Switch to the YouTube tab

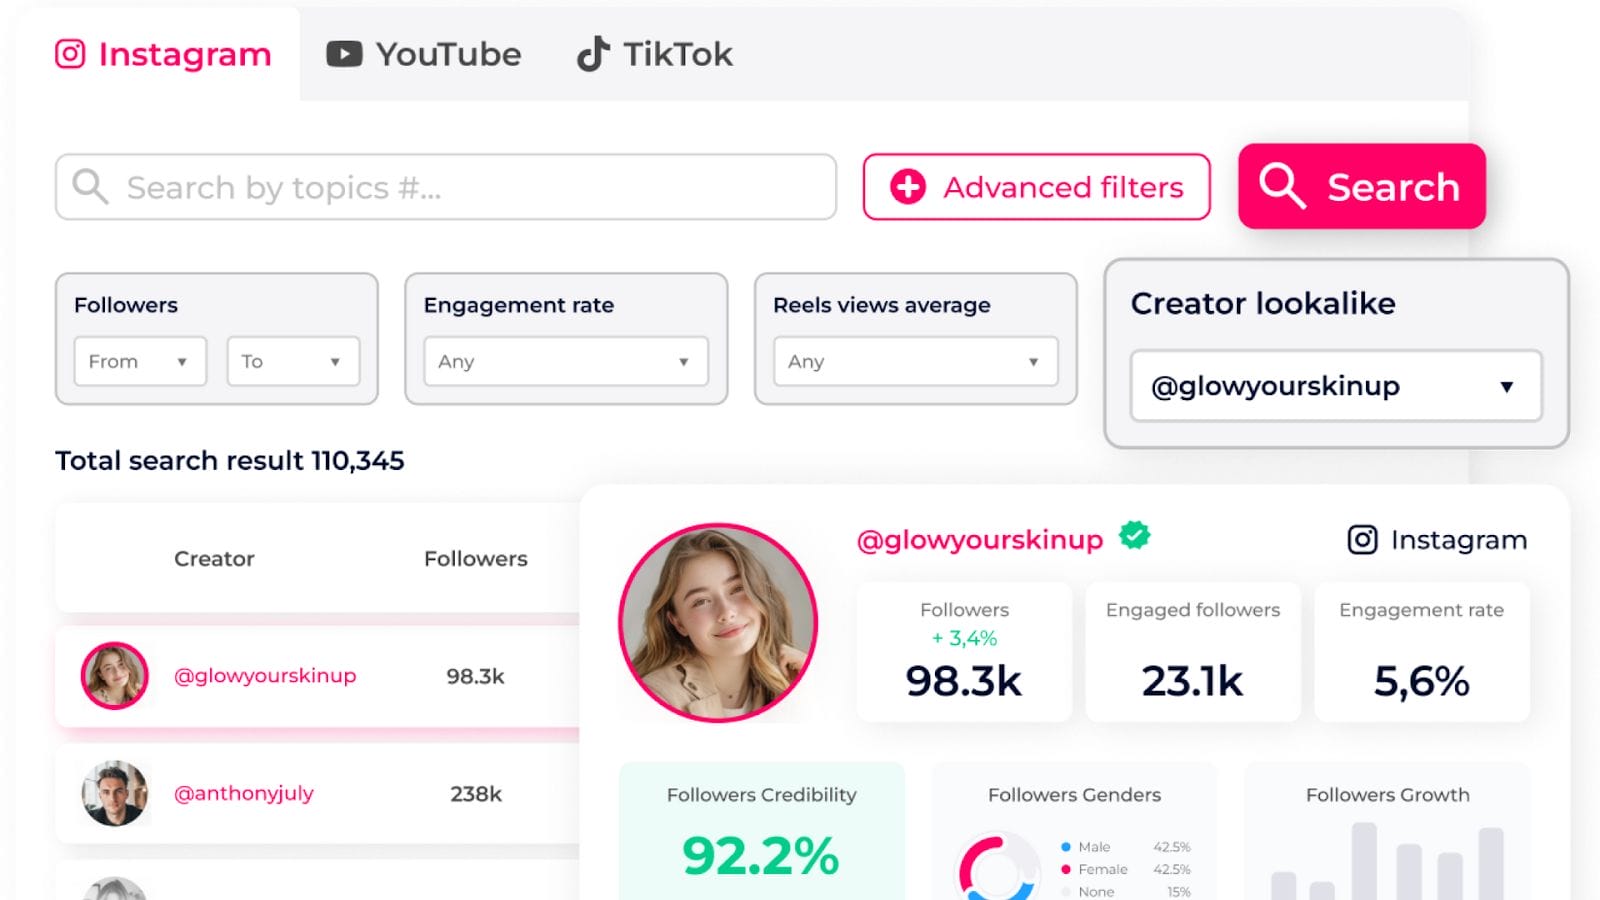424,54
